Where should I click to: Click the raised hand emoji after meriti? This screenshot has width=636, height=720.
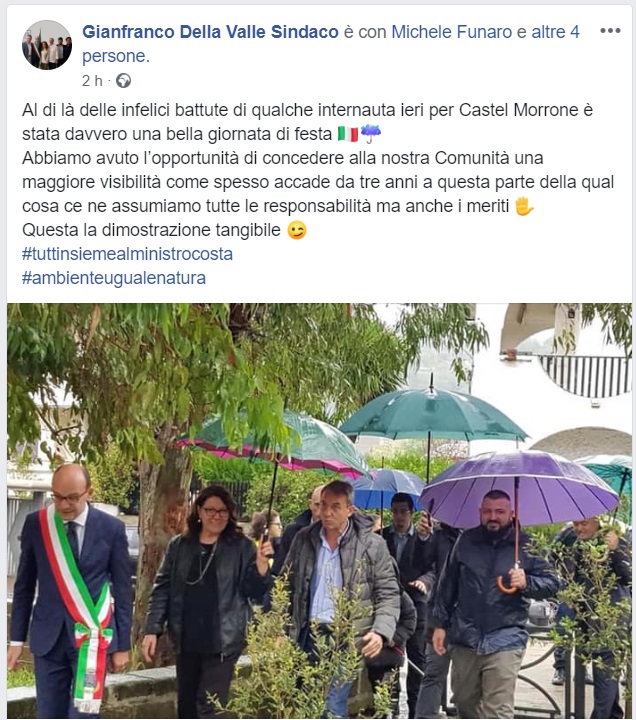[x=524, y=206]
